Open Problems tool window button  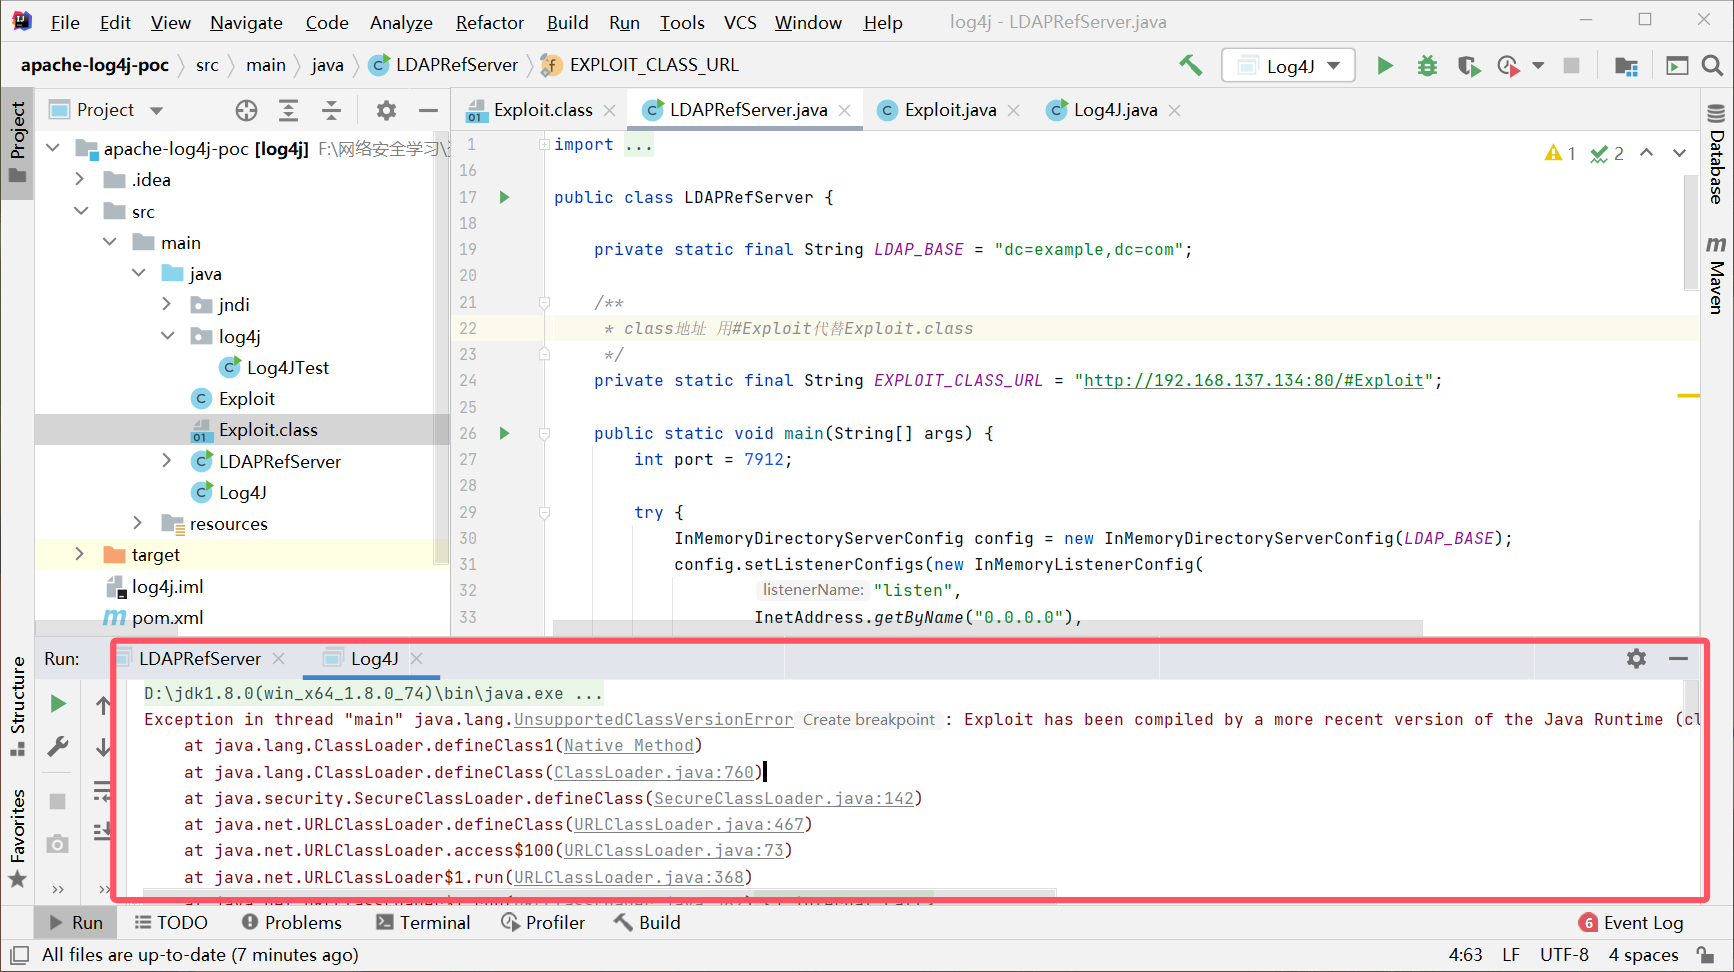[x=292, y=922]
